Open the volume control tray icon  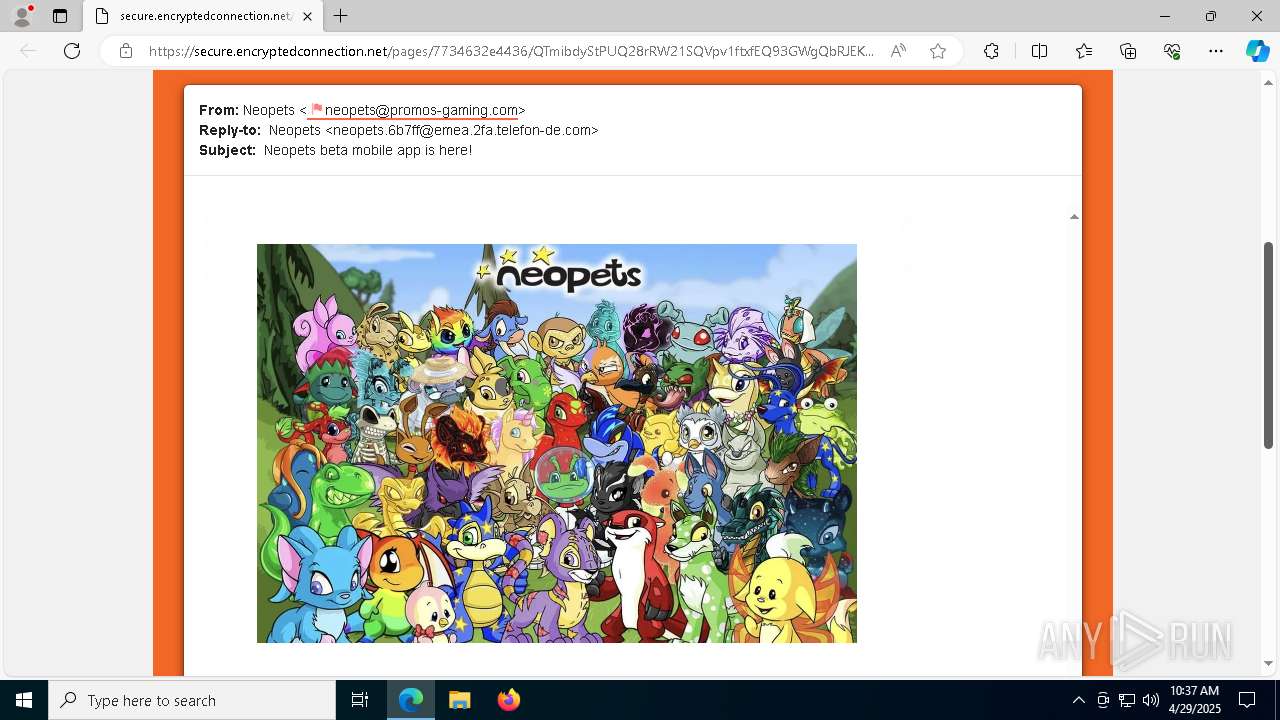click(1151, 700)
